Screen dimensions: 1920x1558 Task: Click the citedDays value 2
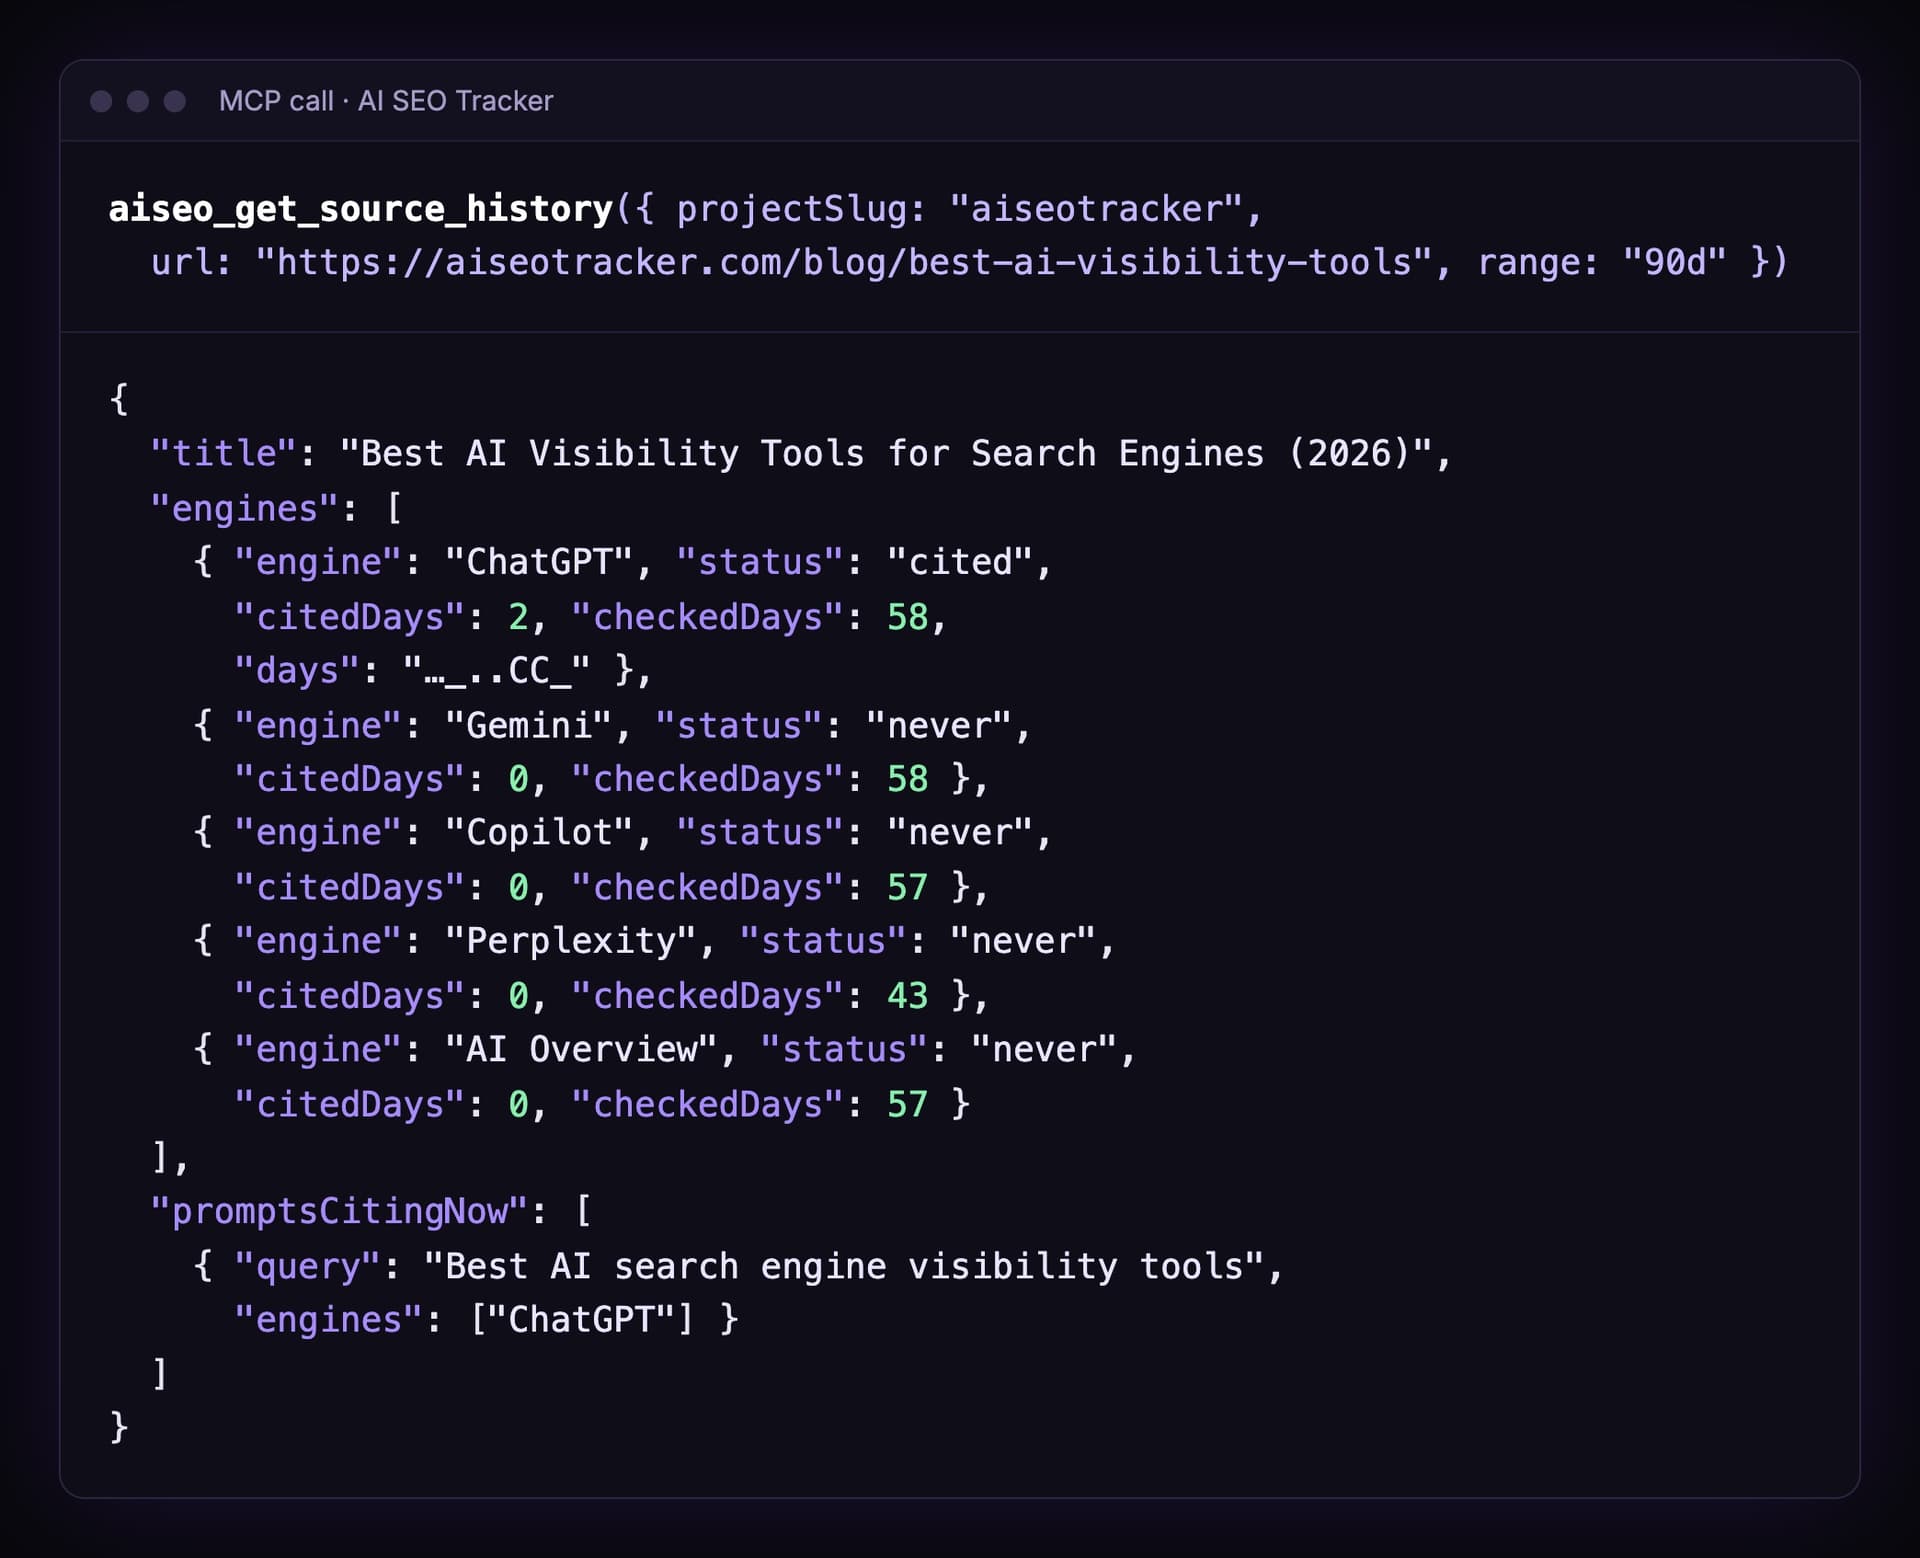518,617
